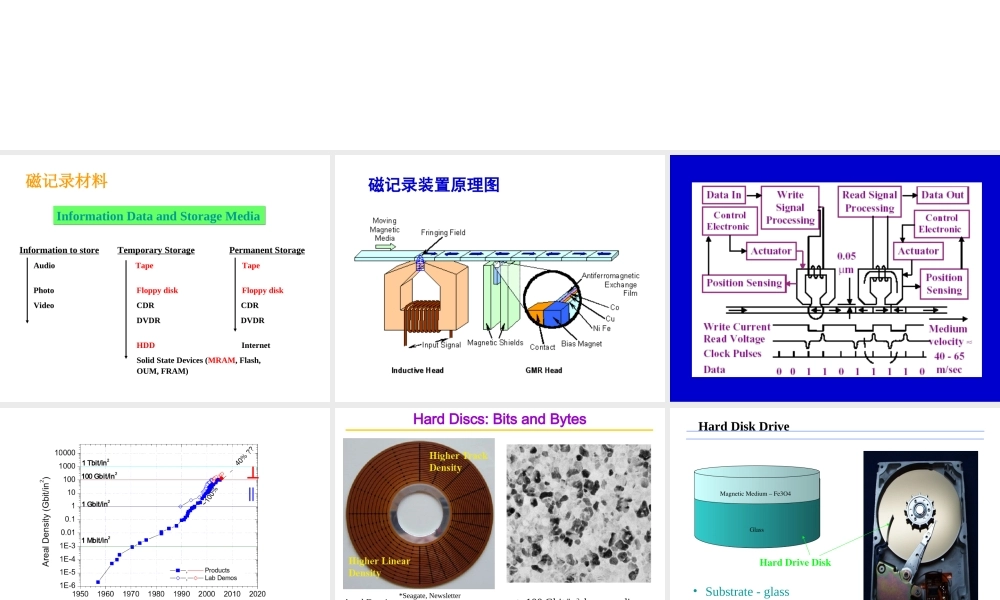
Task: Select the Actuator box in the block diagram
Action: (x=770, y=251)
